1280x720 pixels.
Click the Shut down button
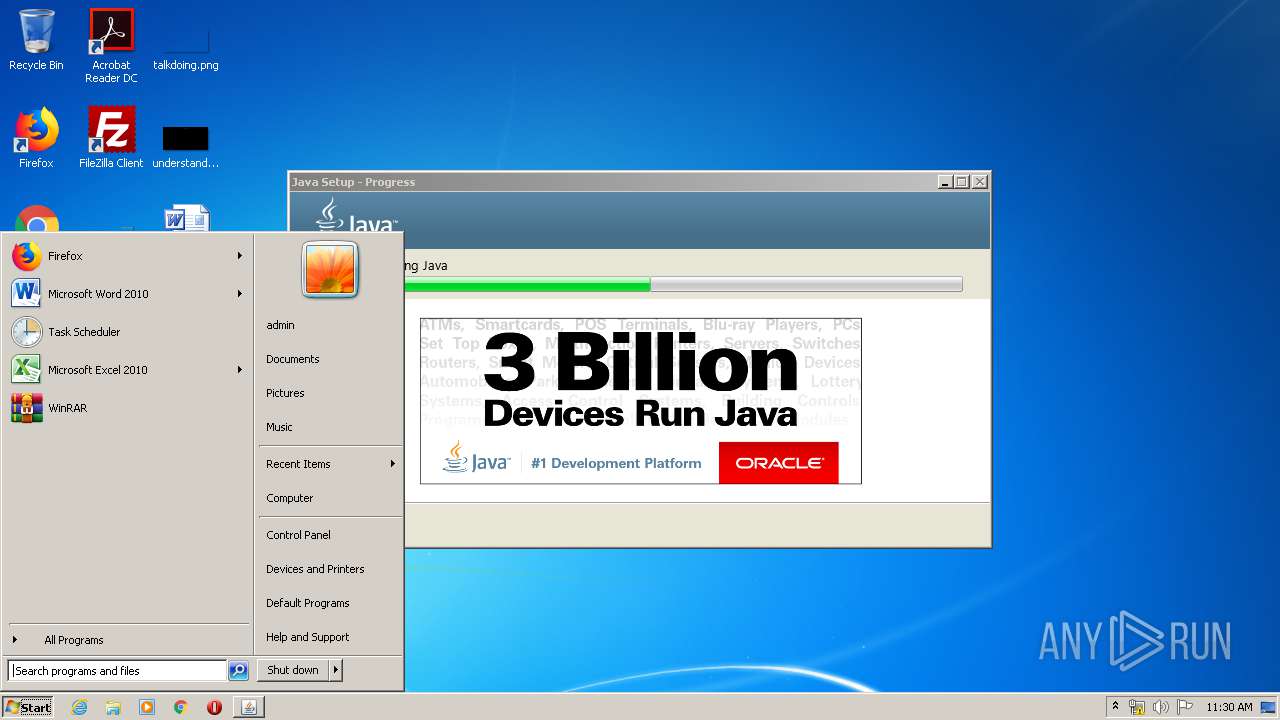[x=293, y=670]
